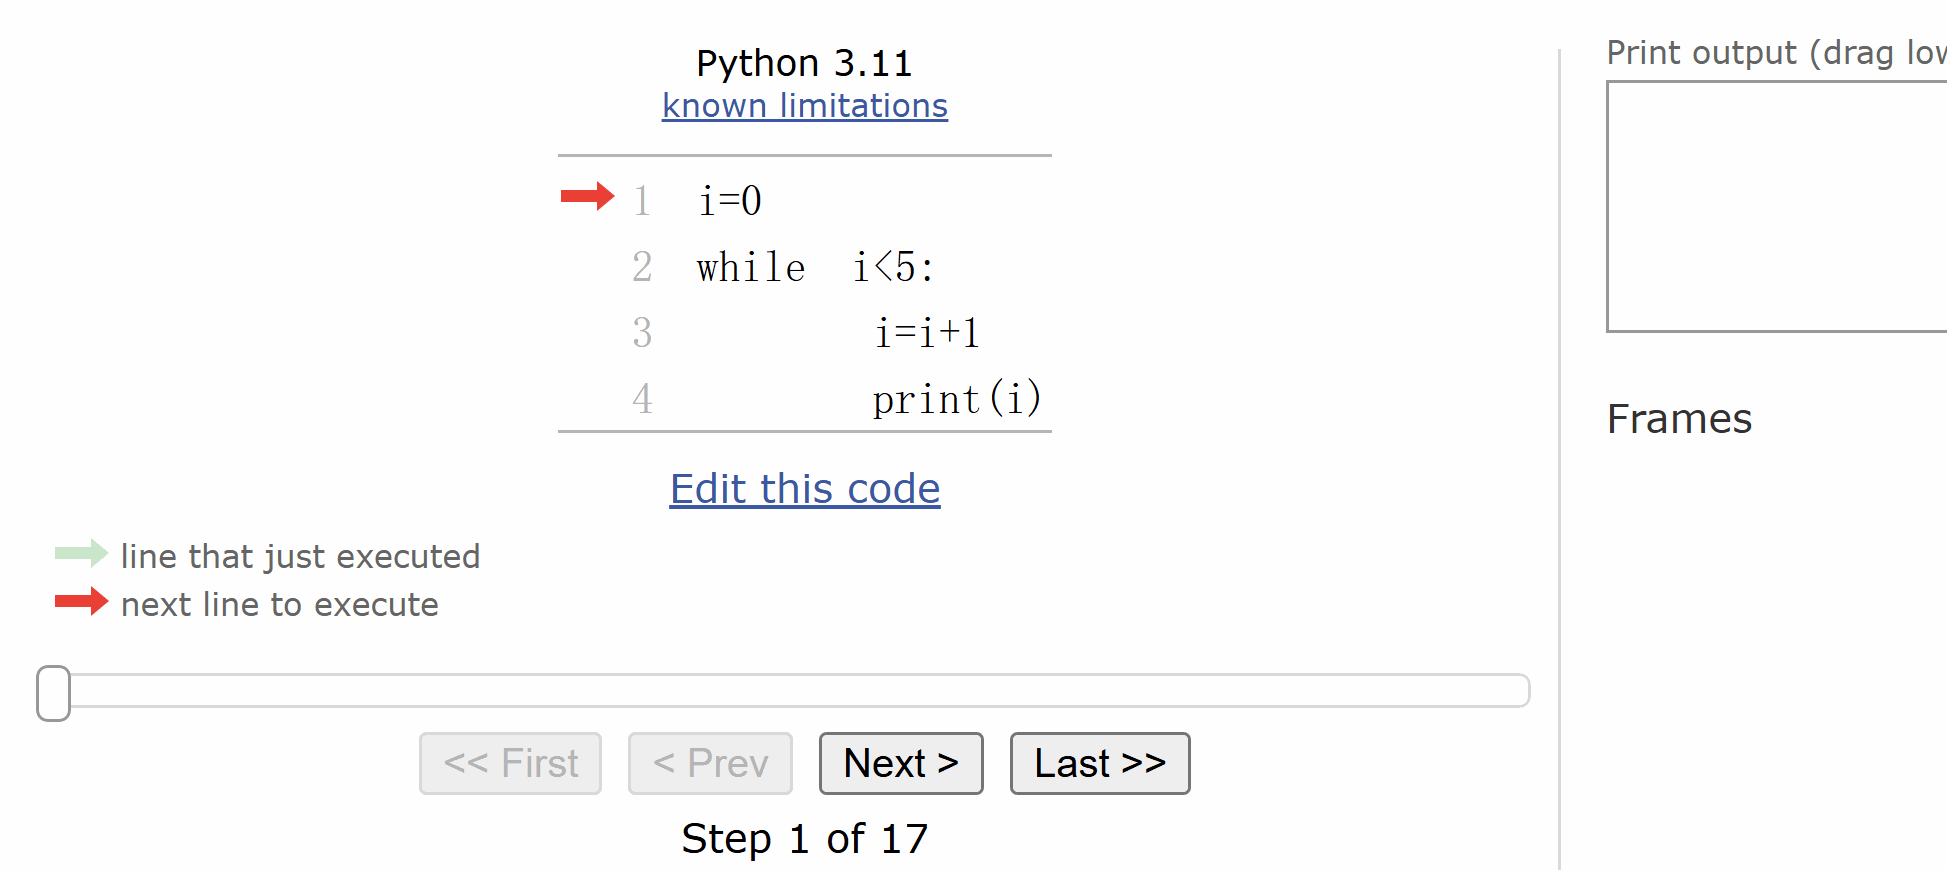
Task: Click the red arrow beside line 1
Action: pos(587,196)
